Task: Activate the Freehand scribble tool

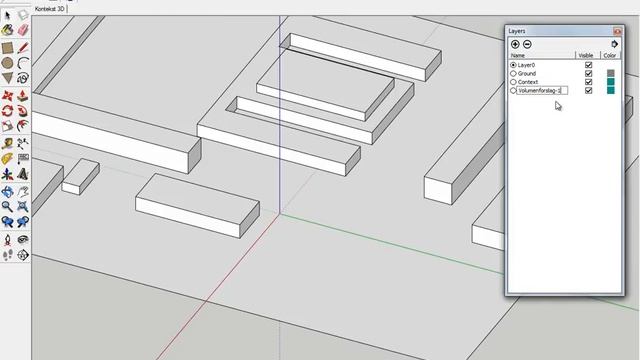Action: [23, 78]
